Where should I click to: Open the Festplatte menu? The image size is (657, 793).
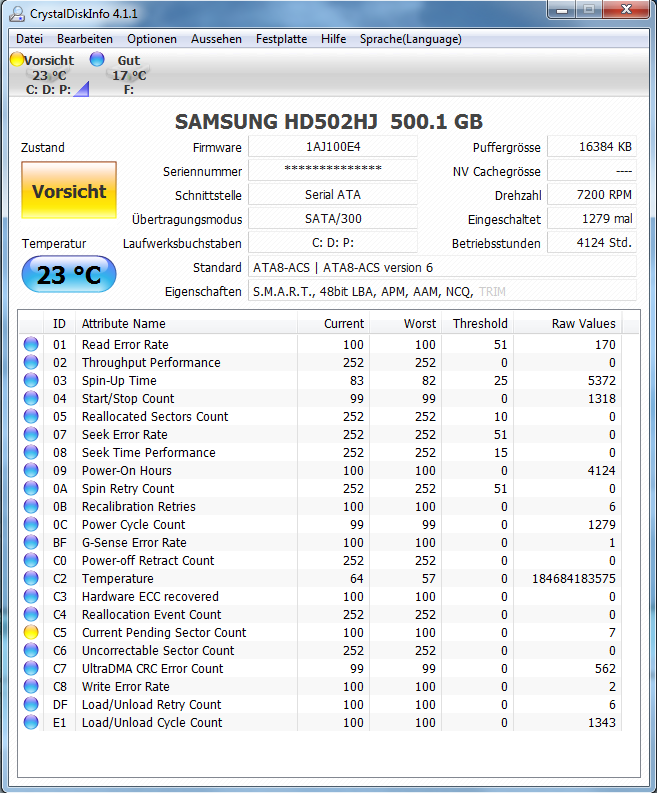pos(281,39)
